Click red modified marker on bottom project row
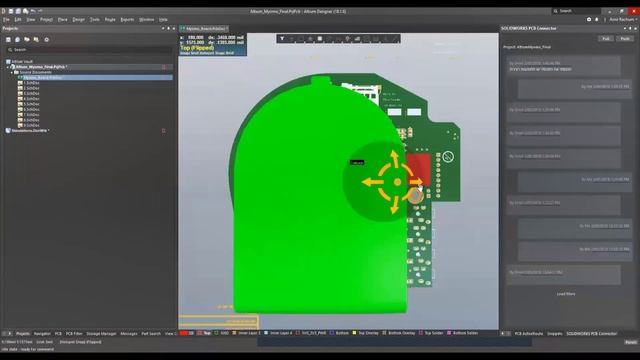Screen dimensions: 640x360 [x=164, y=131]
